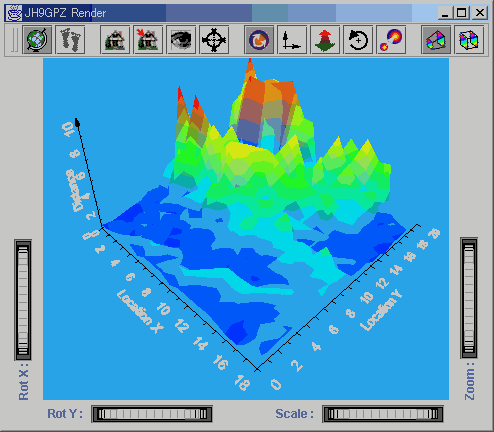Click the red peak of the 3D surface
This screenshot has width=494, height=432.
click(x=250, y=67)
